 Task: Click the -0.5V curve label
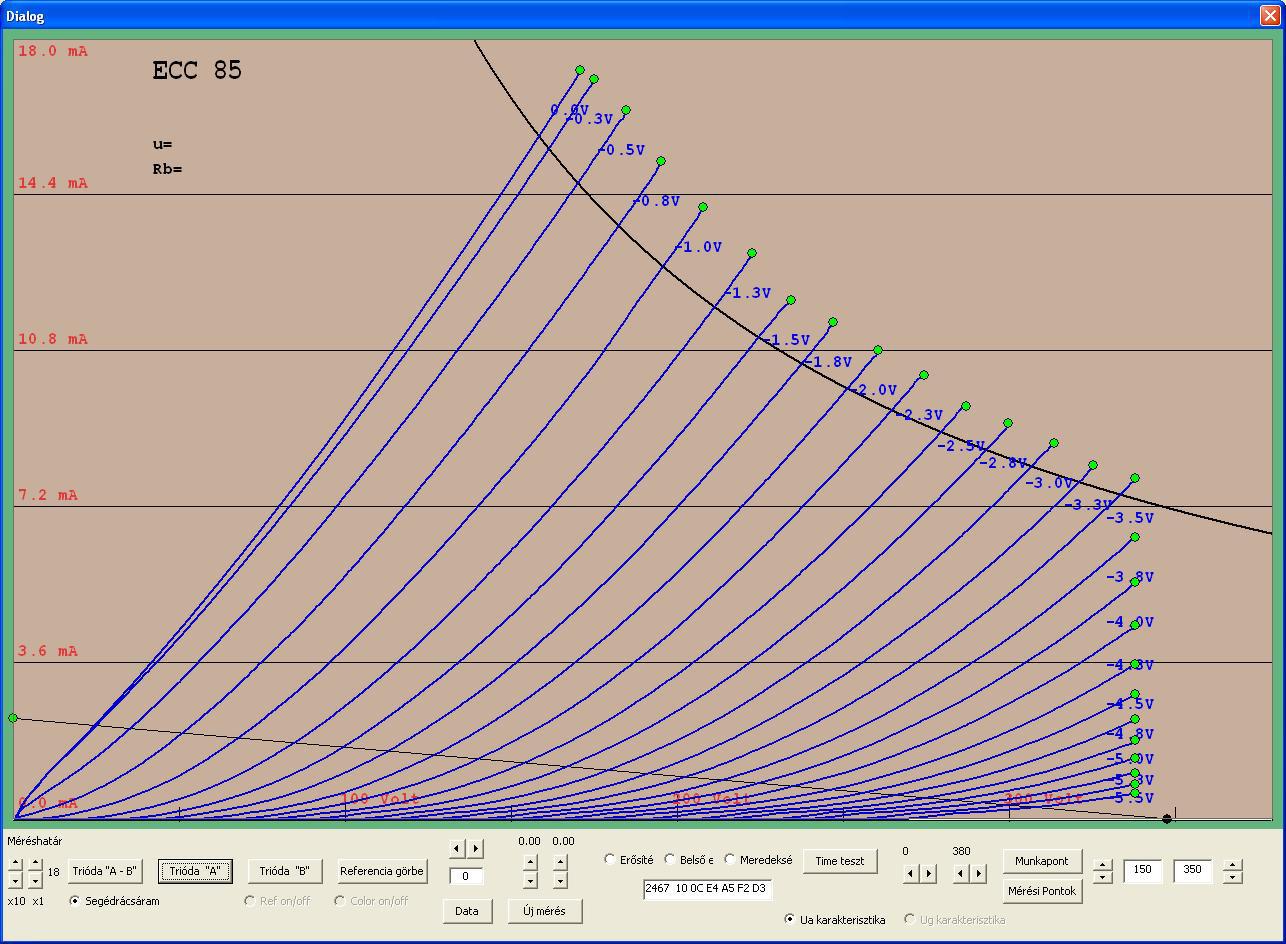click(622, 150)
